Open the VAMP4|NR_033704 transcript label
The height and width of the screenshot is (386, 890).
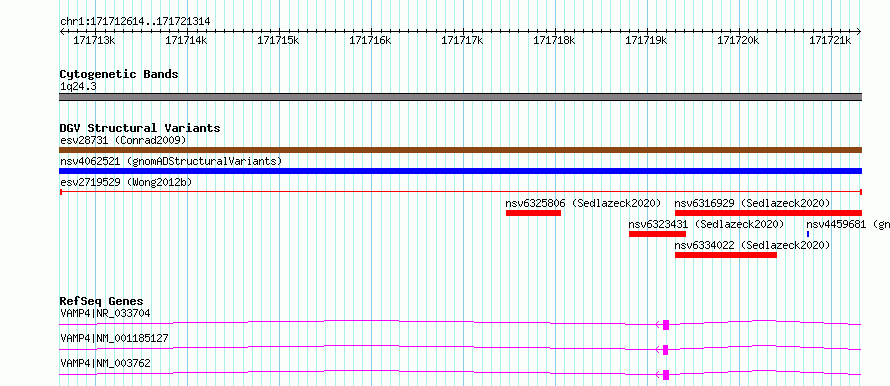tap(106, 313)
